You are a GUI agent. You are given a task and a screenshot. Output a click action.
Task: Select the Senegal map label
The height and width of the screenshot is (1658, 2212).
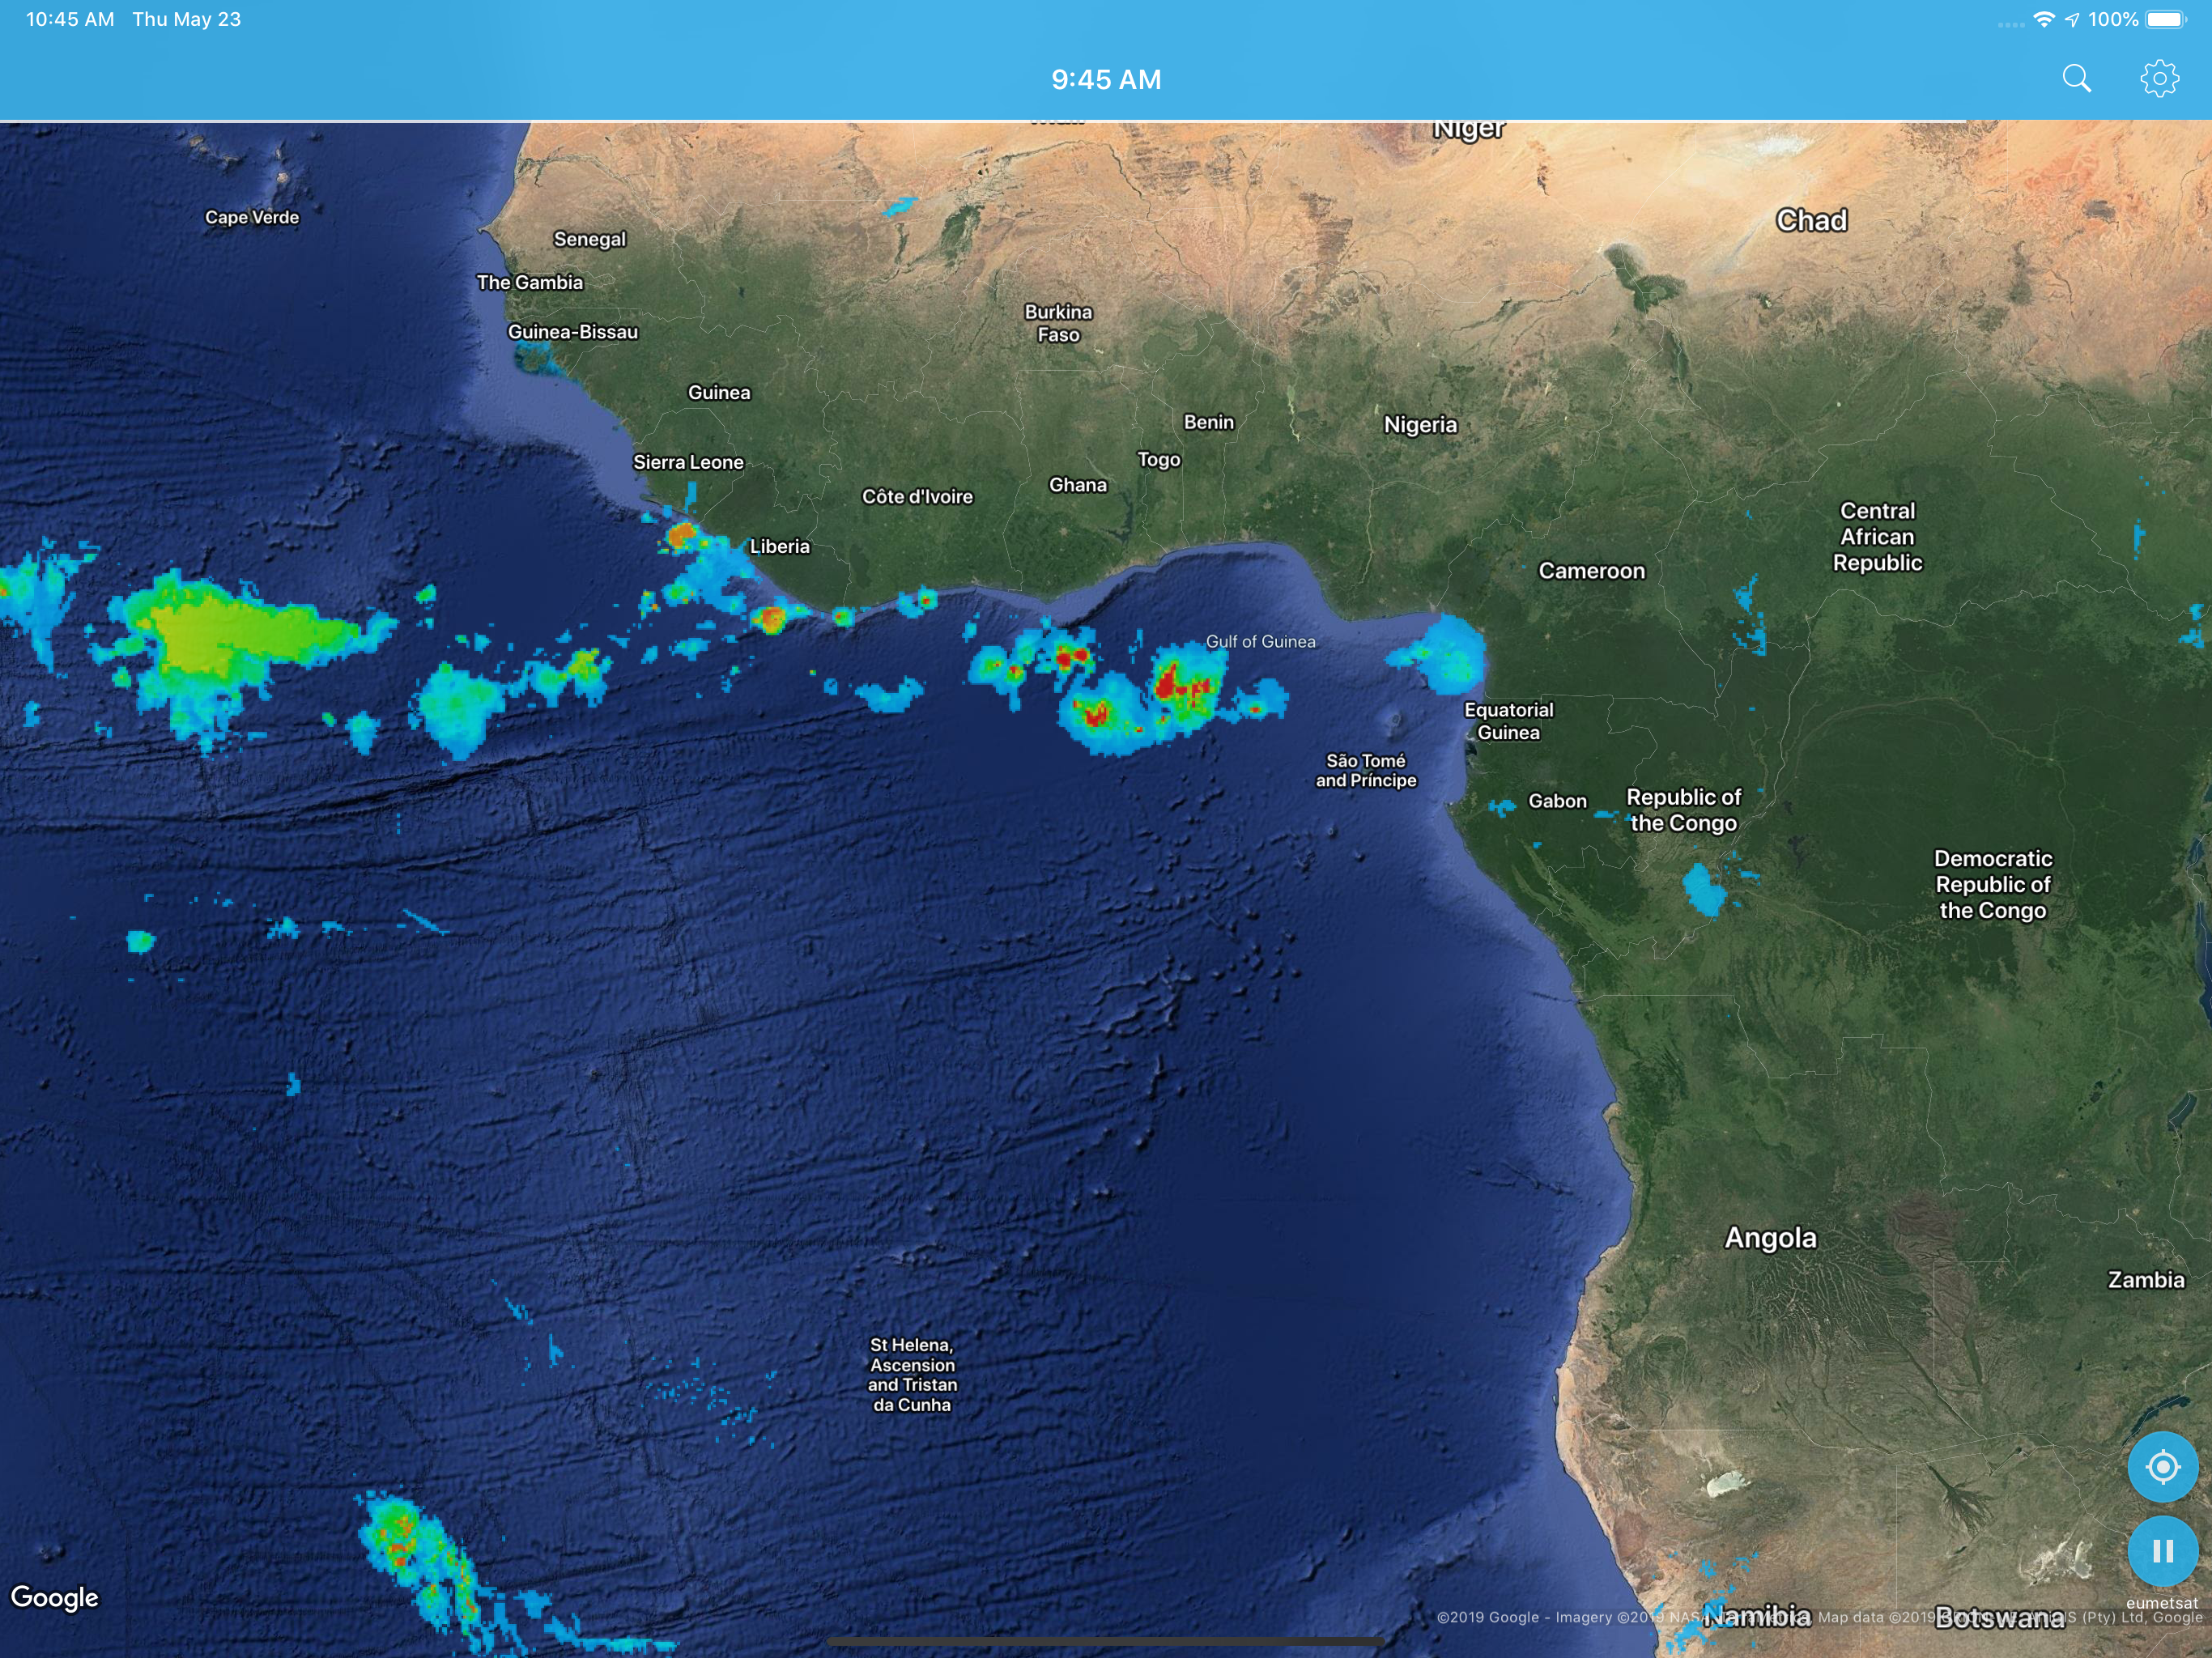pos(590,239)
